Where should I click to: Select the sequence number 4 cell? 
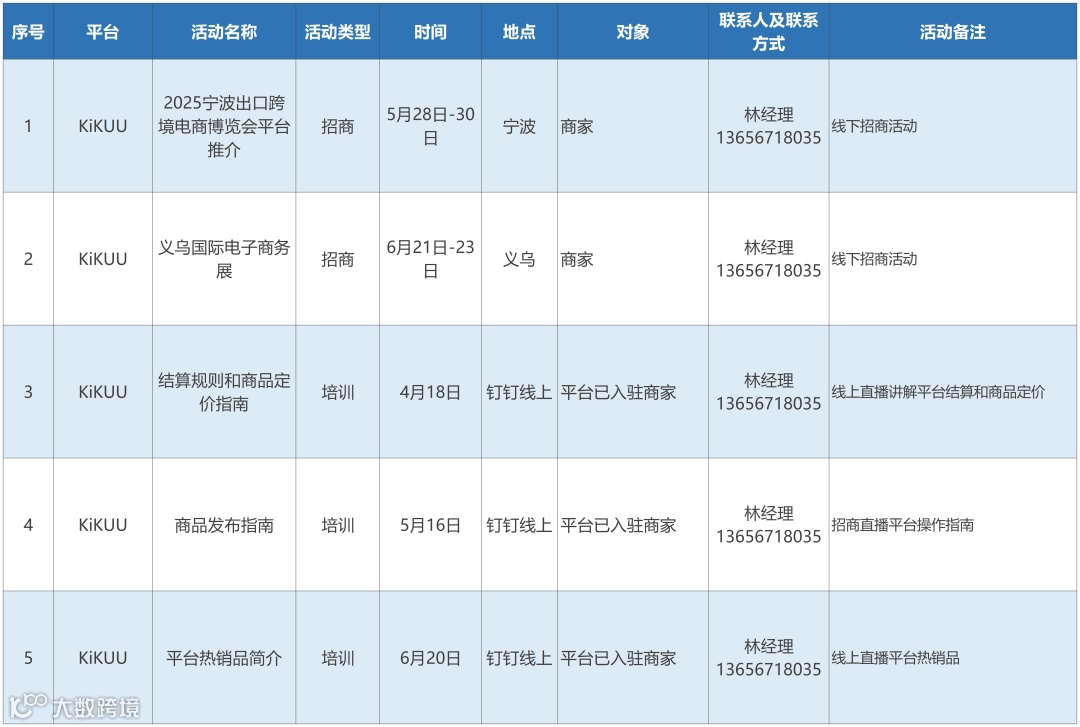tap(28, 525)
